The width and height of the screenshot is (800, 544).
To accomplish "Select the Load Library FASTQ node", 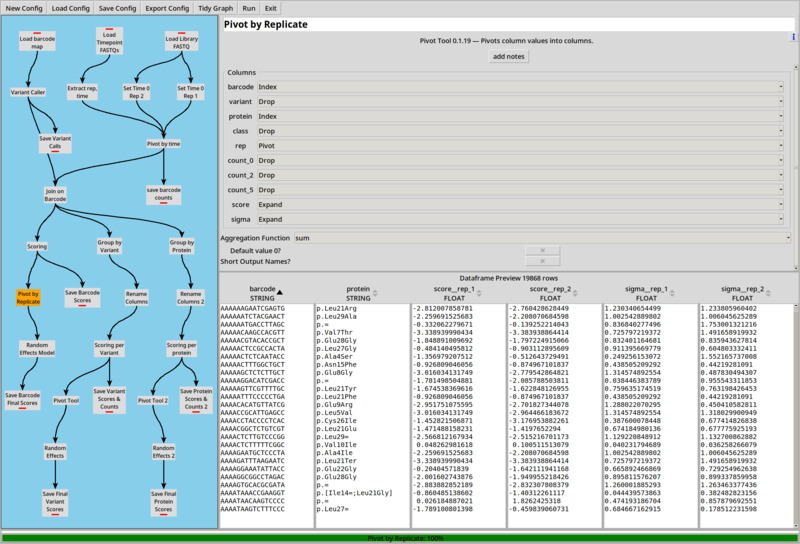I will coord(181,42).
